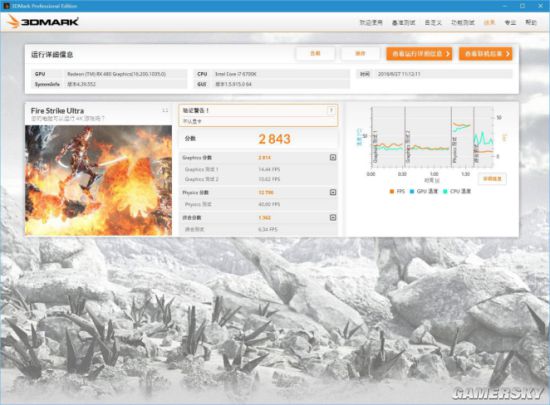Image resolution: width=550 pixels, height=405 pixels.
Task: Click the version icon beside Fire Strike Ultra
Action: point(165,110)
